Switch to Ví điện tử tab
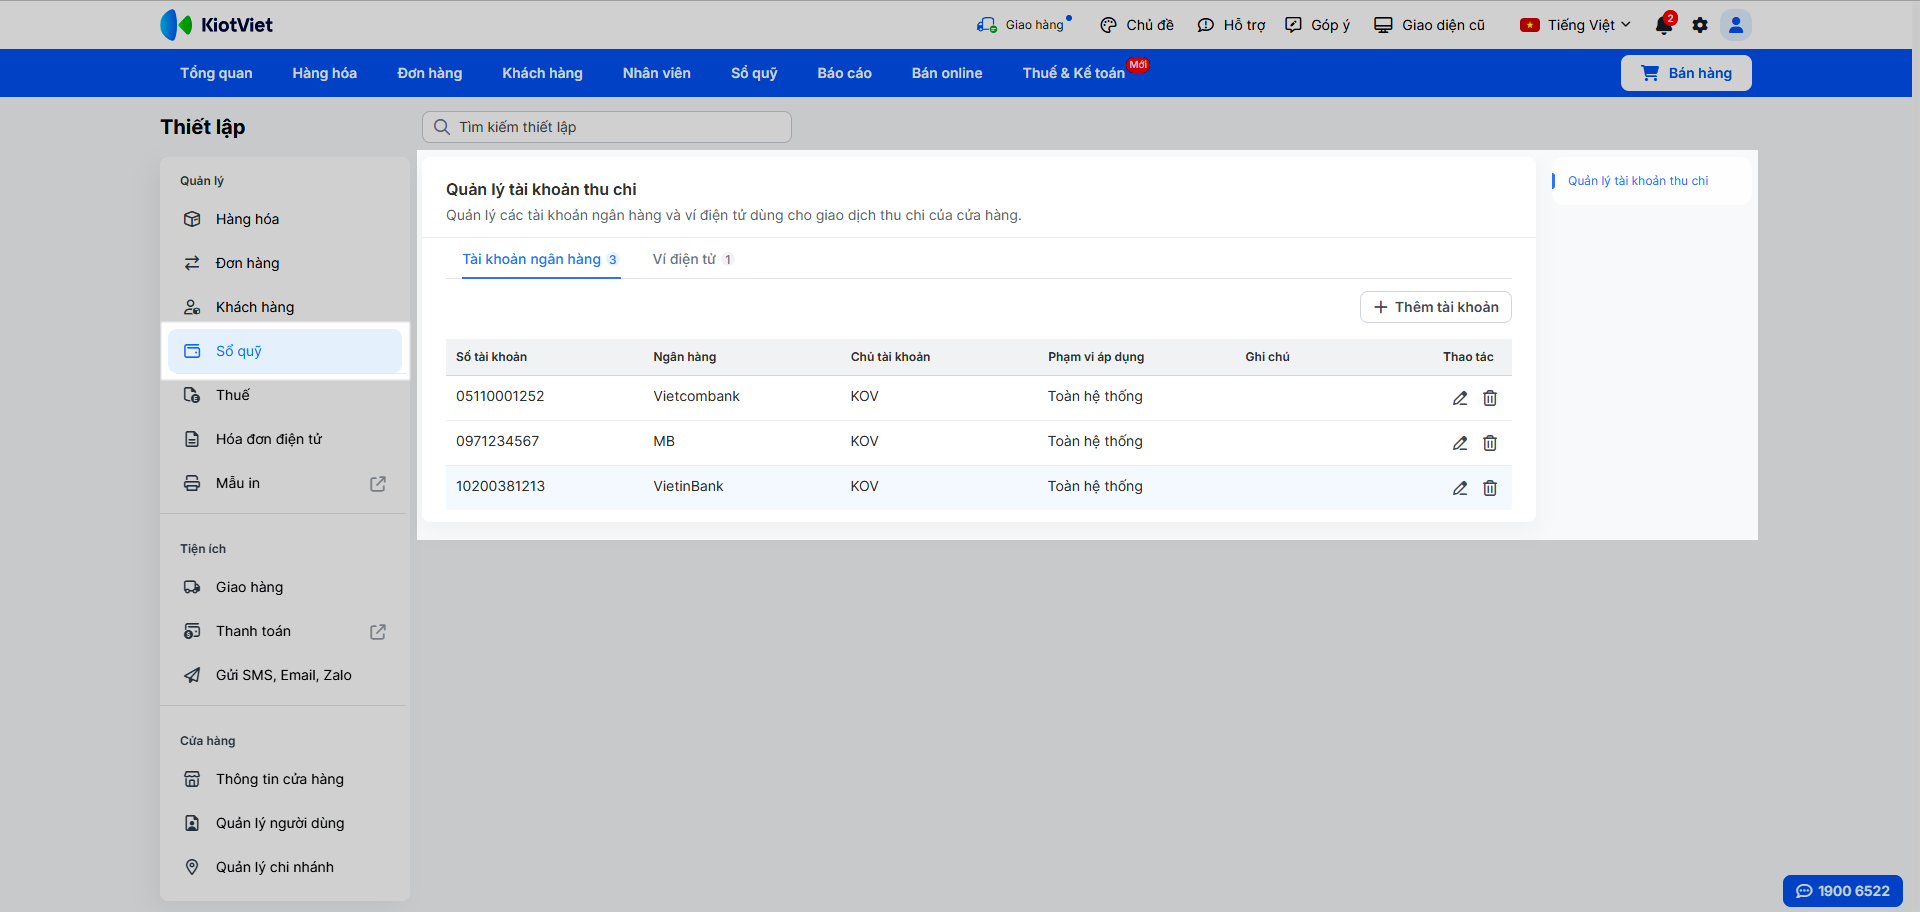1920x912 pixels. (693, 259)
